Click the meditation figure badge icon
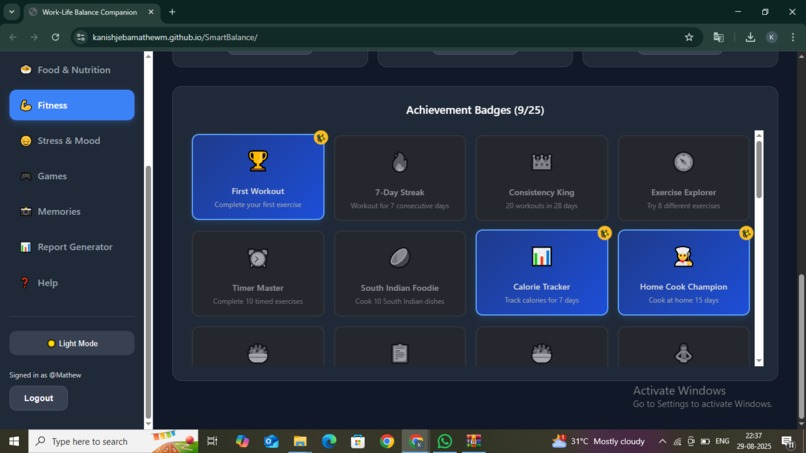Viewport: 806px width, 453px height. (683, 353)
